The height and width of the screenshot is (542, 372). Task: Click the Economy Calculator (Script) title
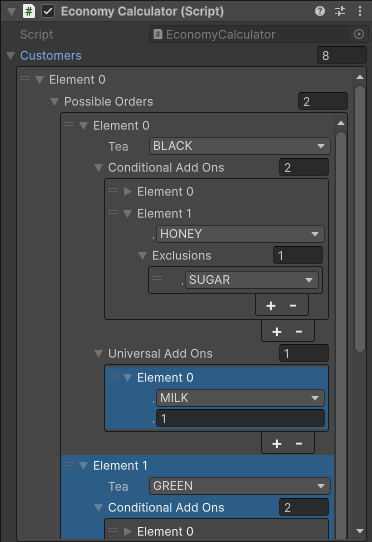(142, 11)
